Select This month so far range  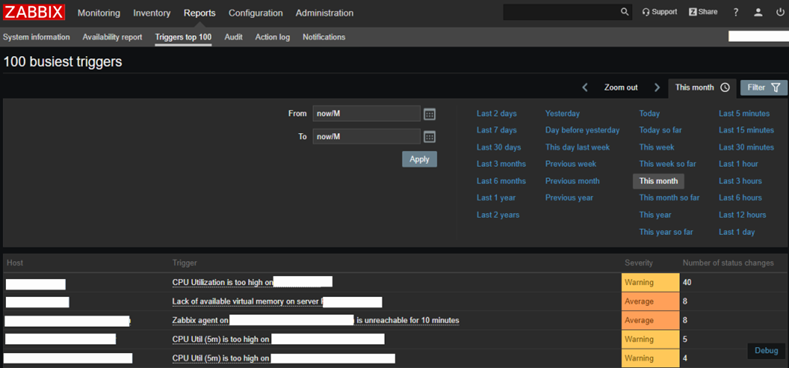[669, 198]
